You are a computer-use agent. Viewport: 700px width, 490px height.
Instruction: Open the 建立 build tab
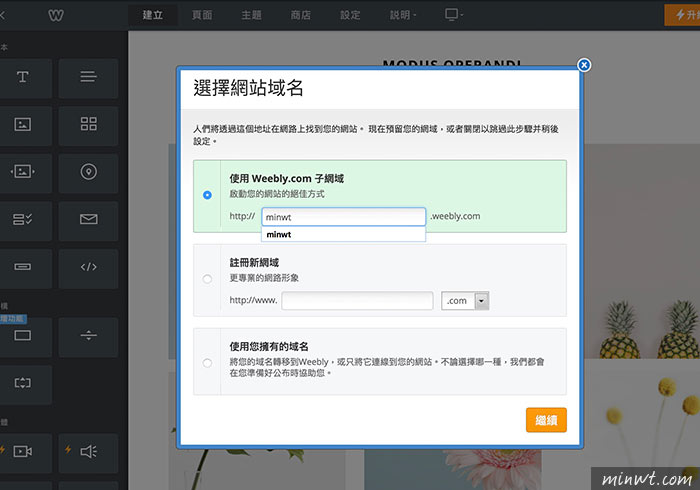coord(153,15)
